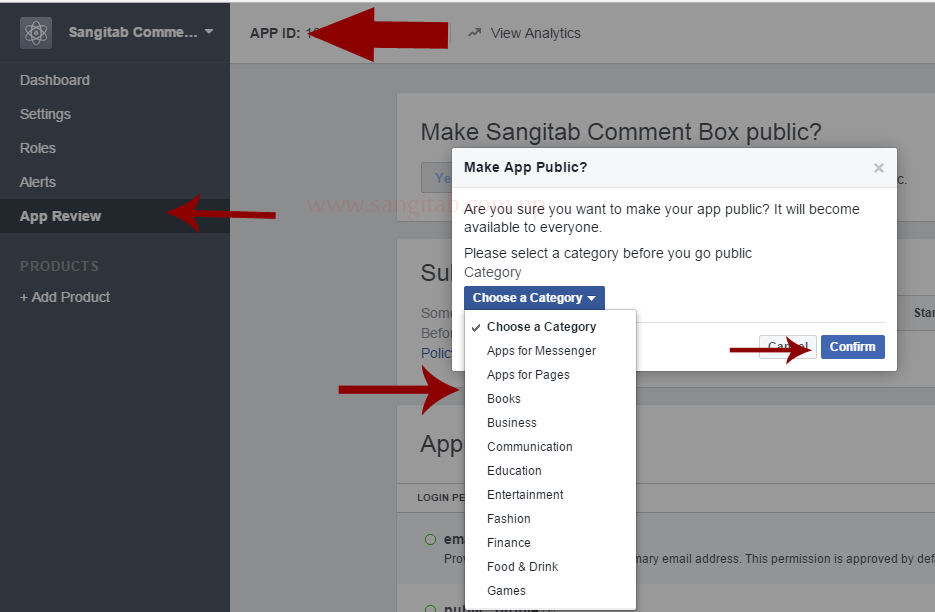Open Settings from the sidebar
The image size is (935, 612).
click(43, 114)
